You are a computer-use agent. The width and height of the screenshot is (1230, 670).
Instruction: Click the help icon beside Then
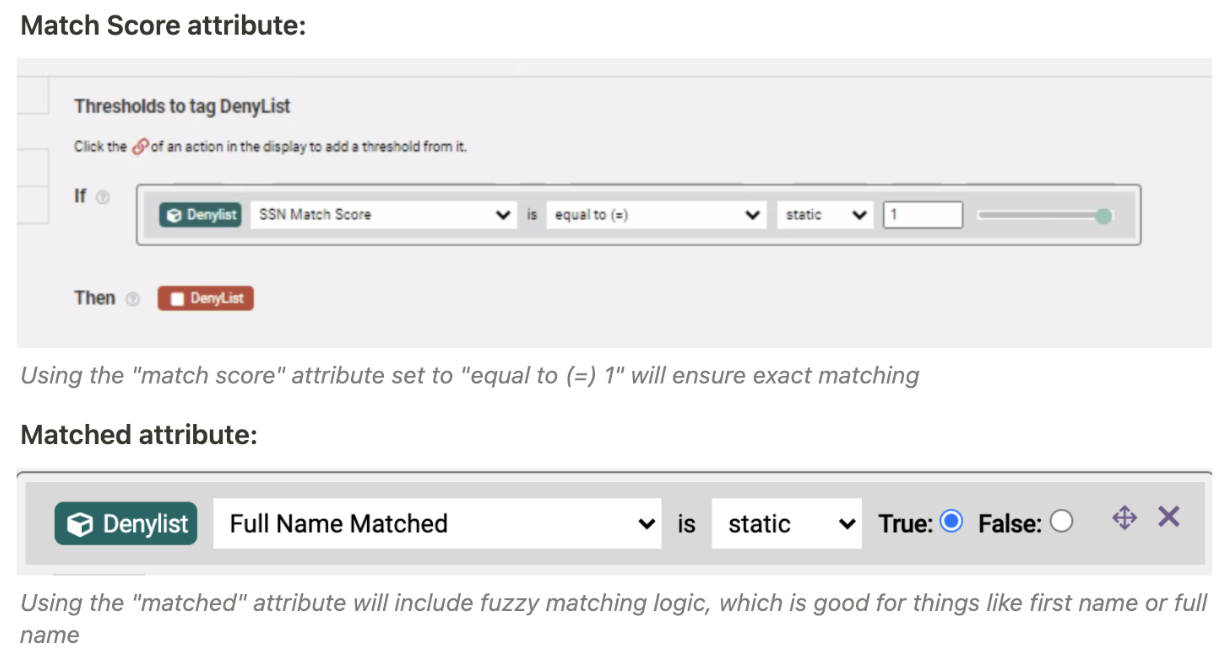tap(132, 299)
